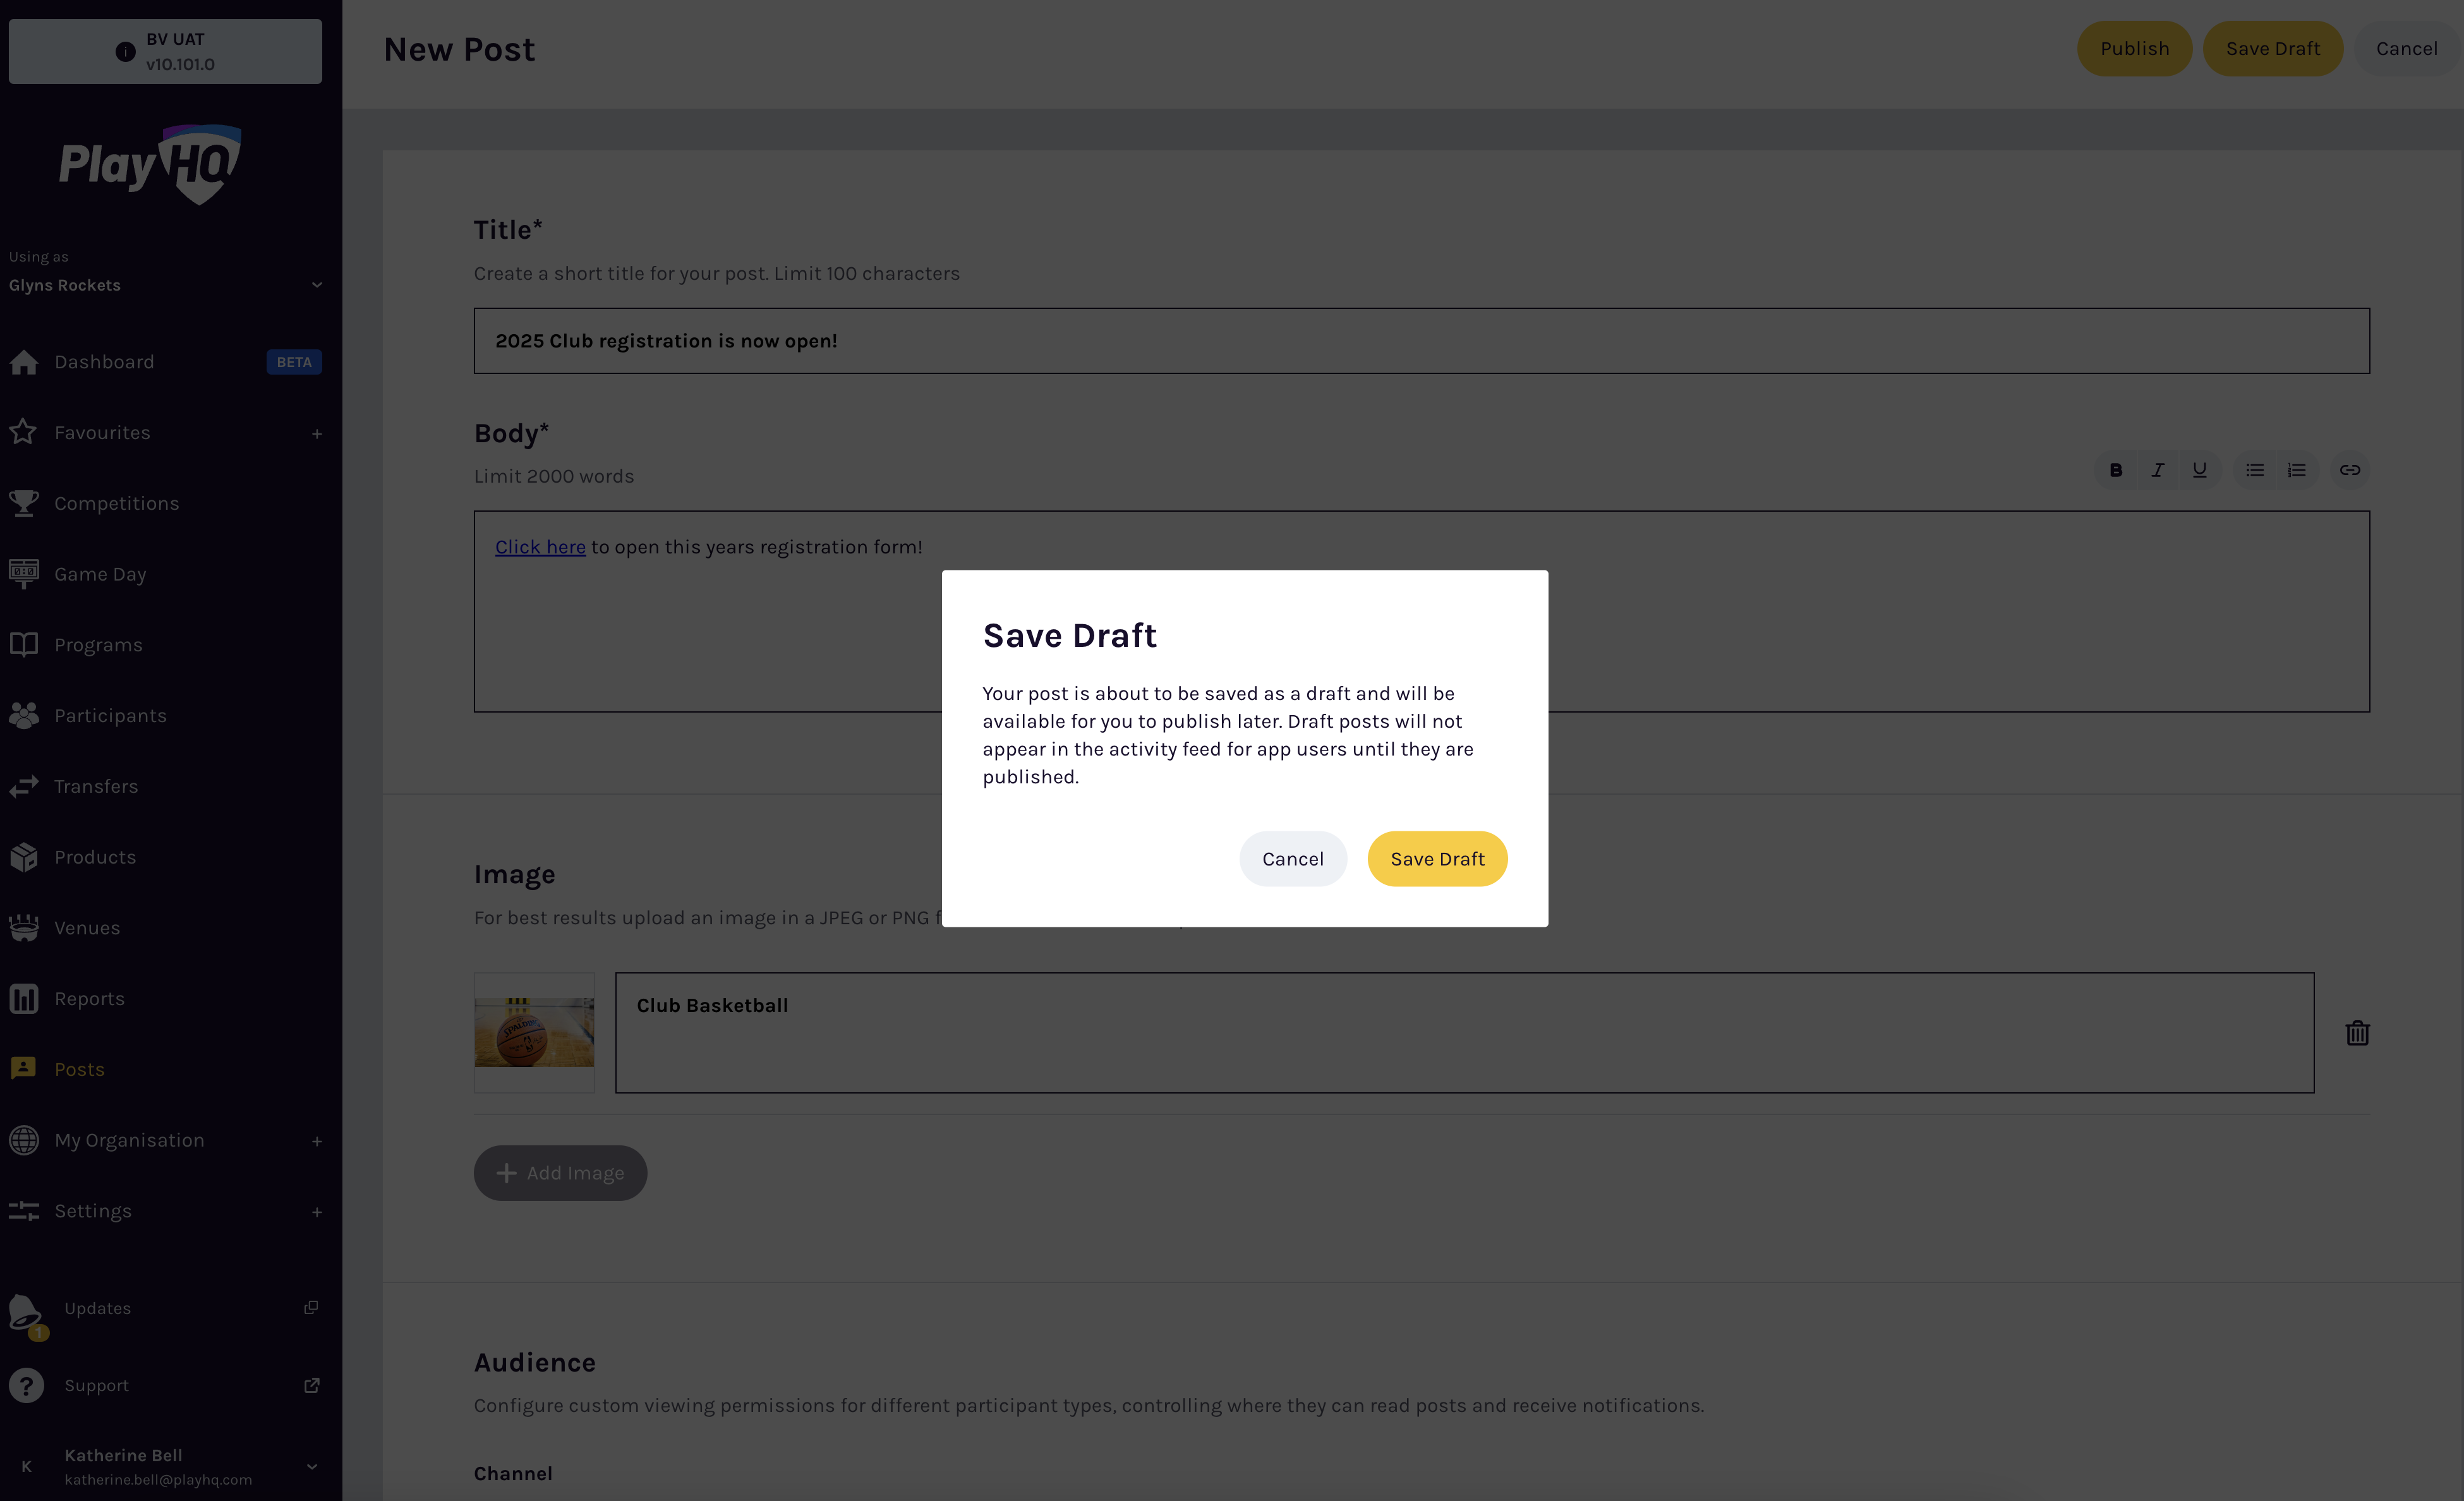Apply underline formatting in the editor

[2199, 470]
